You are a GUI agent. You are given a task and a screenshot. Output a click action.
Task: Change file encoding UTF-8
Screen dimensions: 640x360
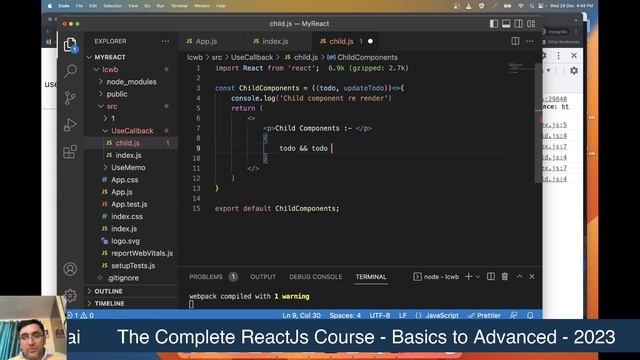[x=380, y=315]
